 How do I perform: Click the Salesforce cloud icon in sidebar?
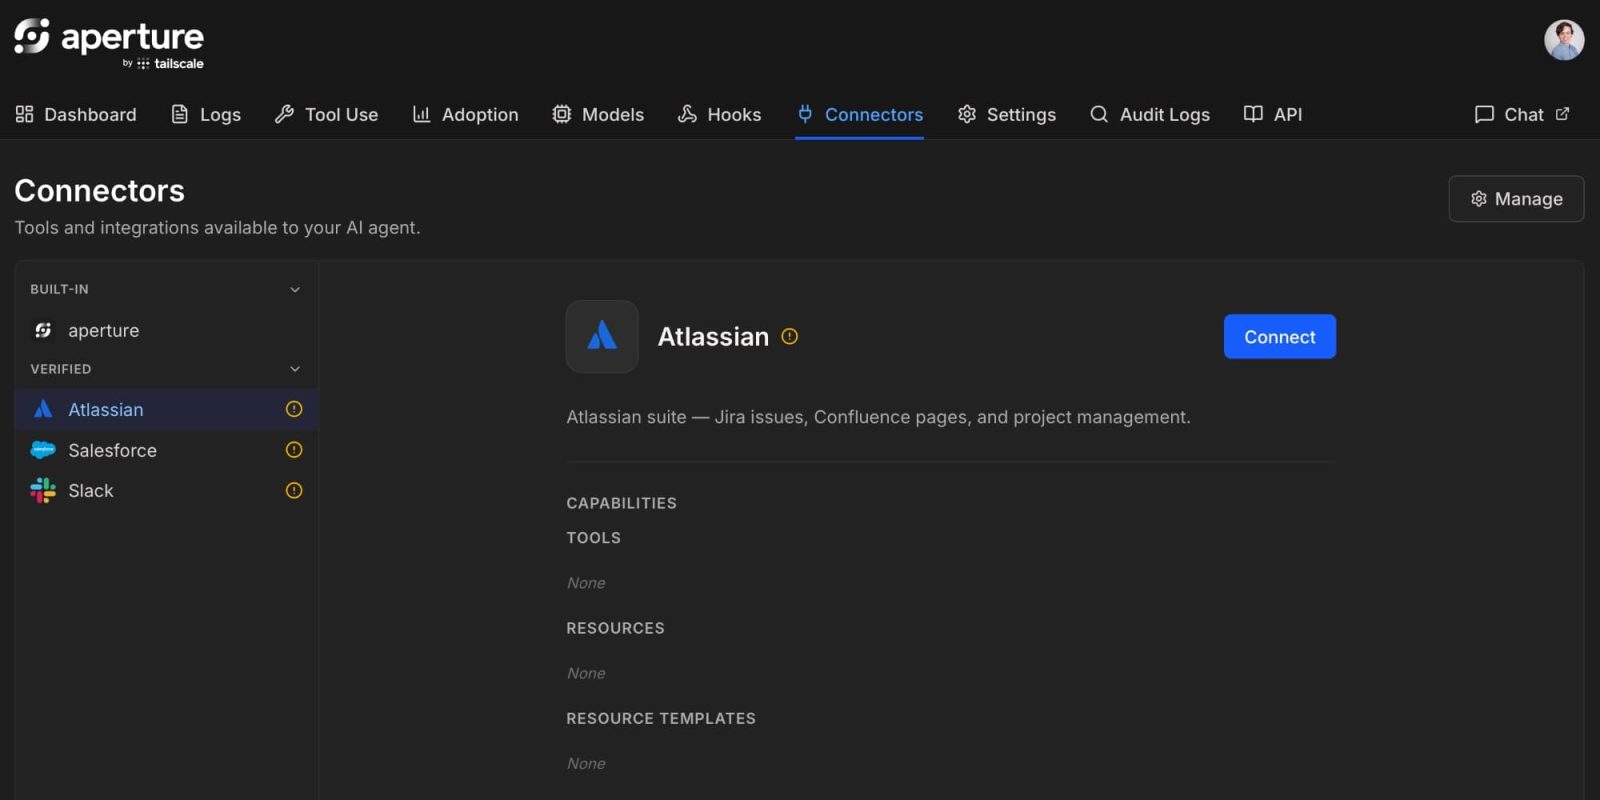43,450
